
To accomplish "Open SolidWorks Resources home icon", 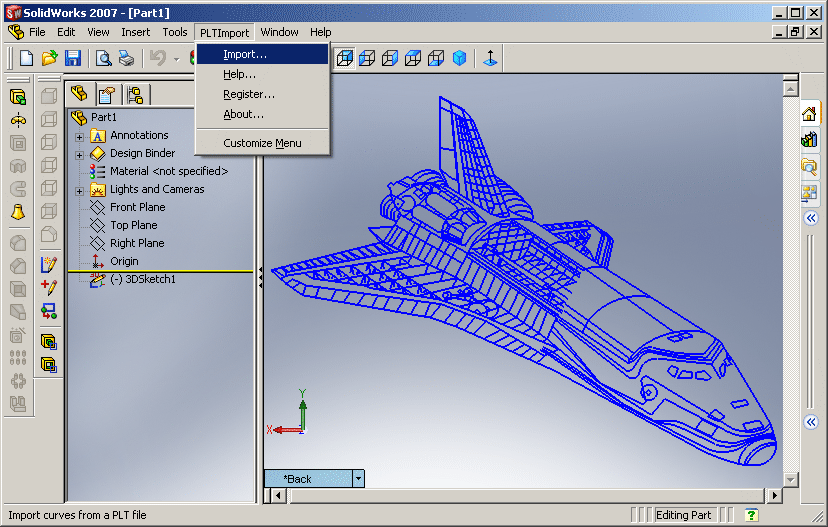I will (810, 114).
